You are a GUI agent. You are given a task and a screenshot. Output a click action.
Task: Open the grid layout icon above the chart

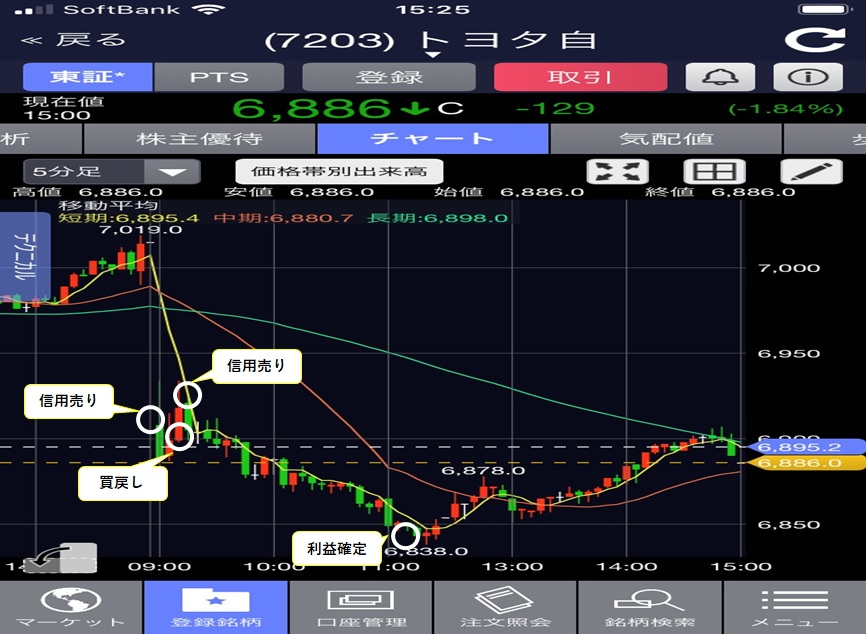point(715,171)
